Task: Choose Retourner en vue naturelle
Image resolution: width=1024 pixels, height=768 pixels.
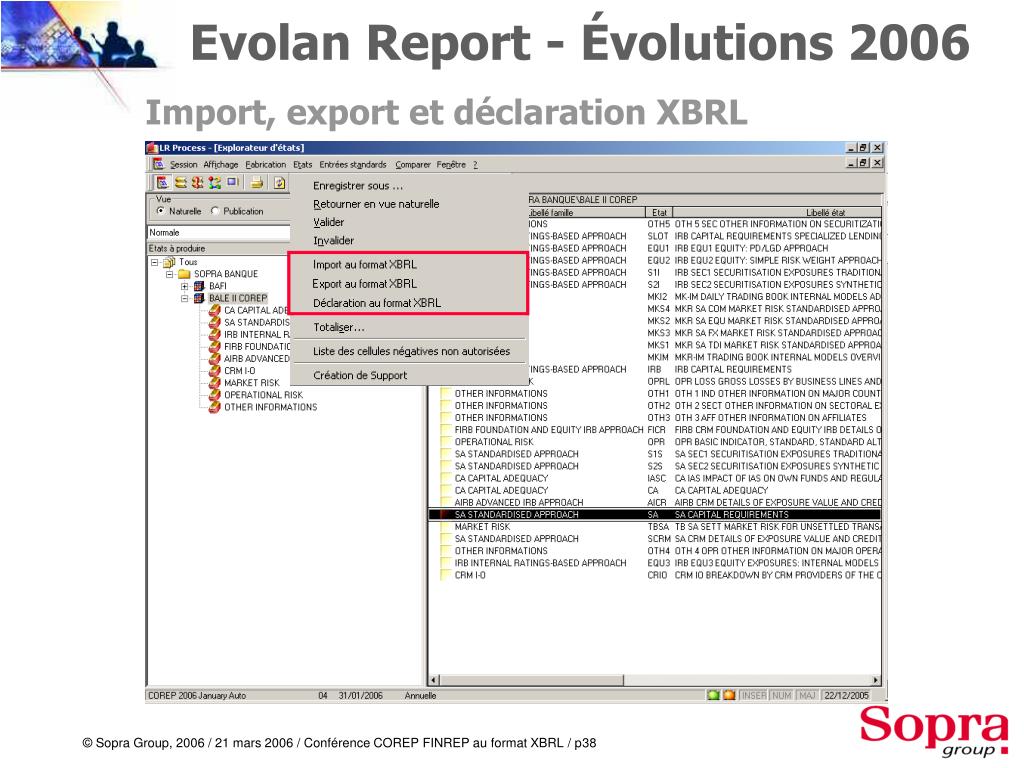Action: click(x=376, y=204)
